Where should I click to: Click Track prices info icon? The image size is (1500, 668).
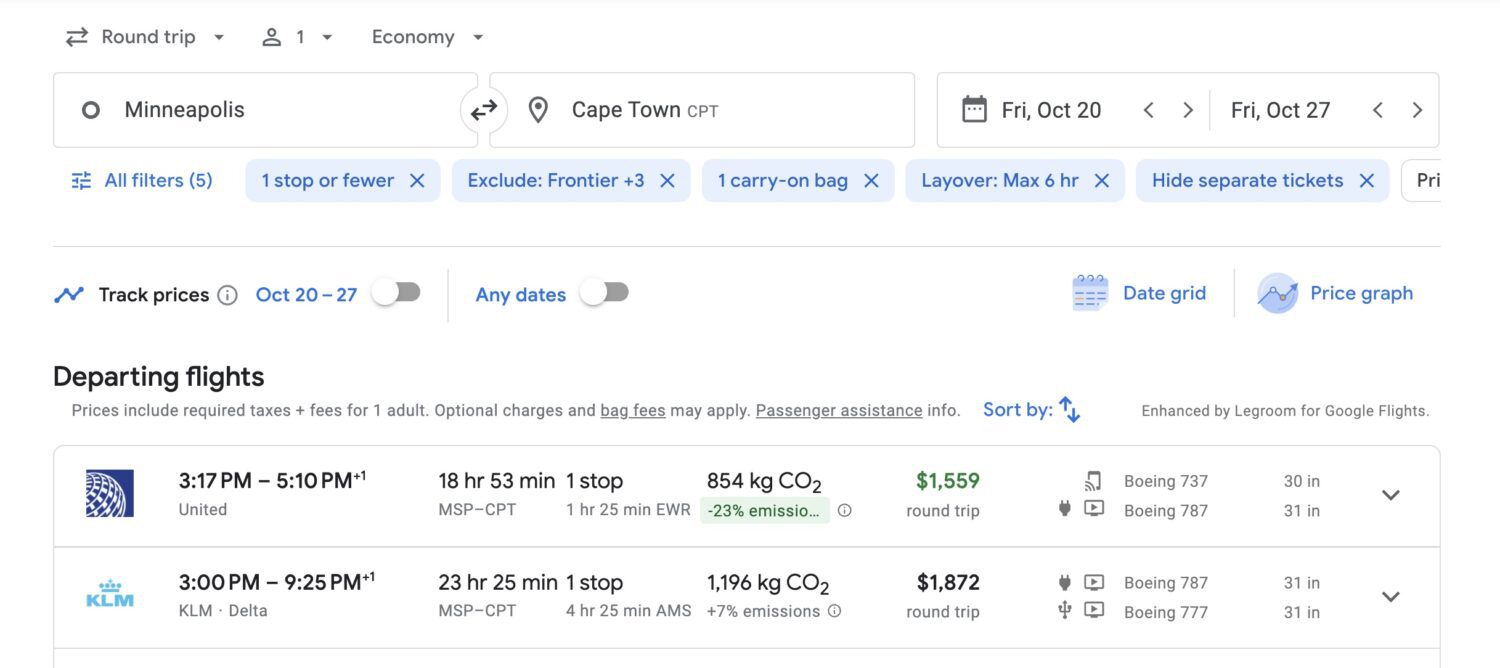pos(227,295)
